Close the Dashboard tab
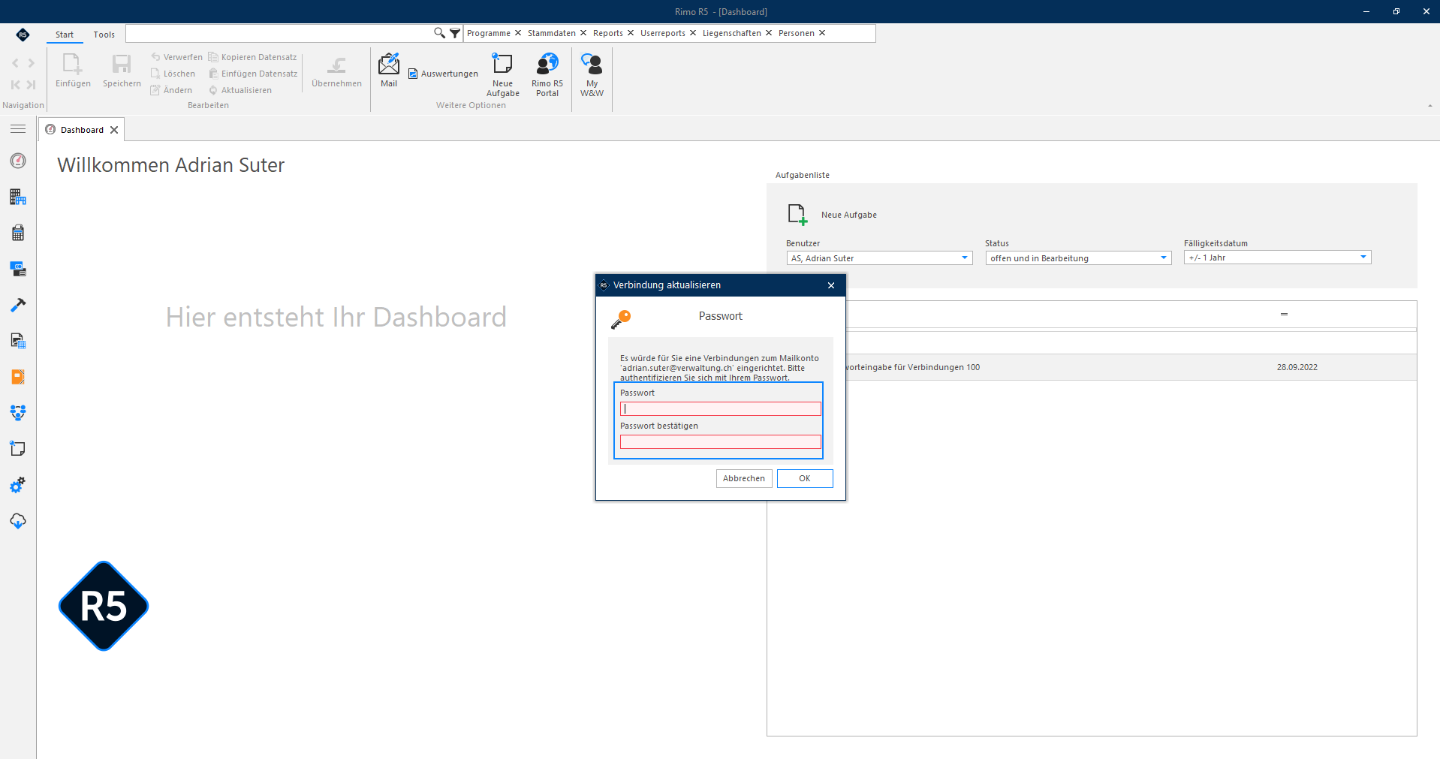Screen dimensions: 1440x759 (114, 130)
